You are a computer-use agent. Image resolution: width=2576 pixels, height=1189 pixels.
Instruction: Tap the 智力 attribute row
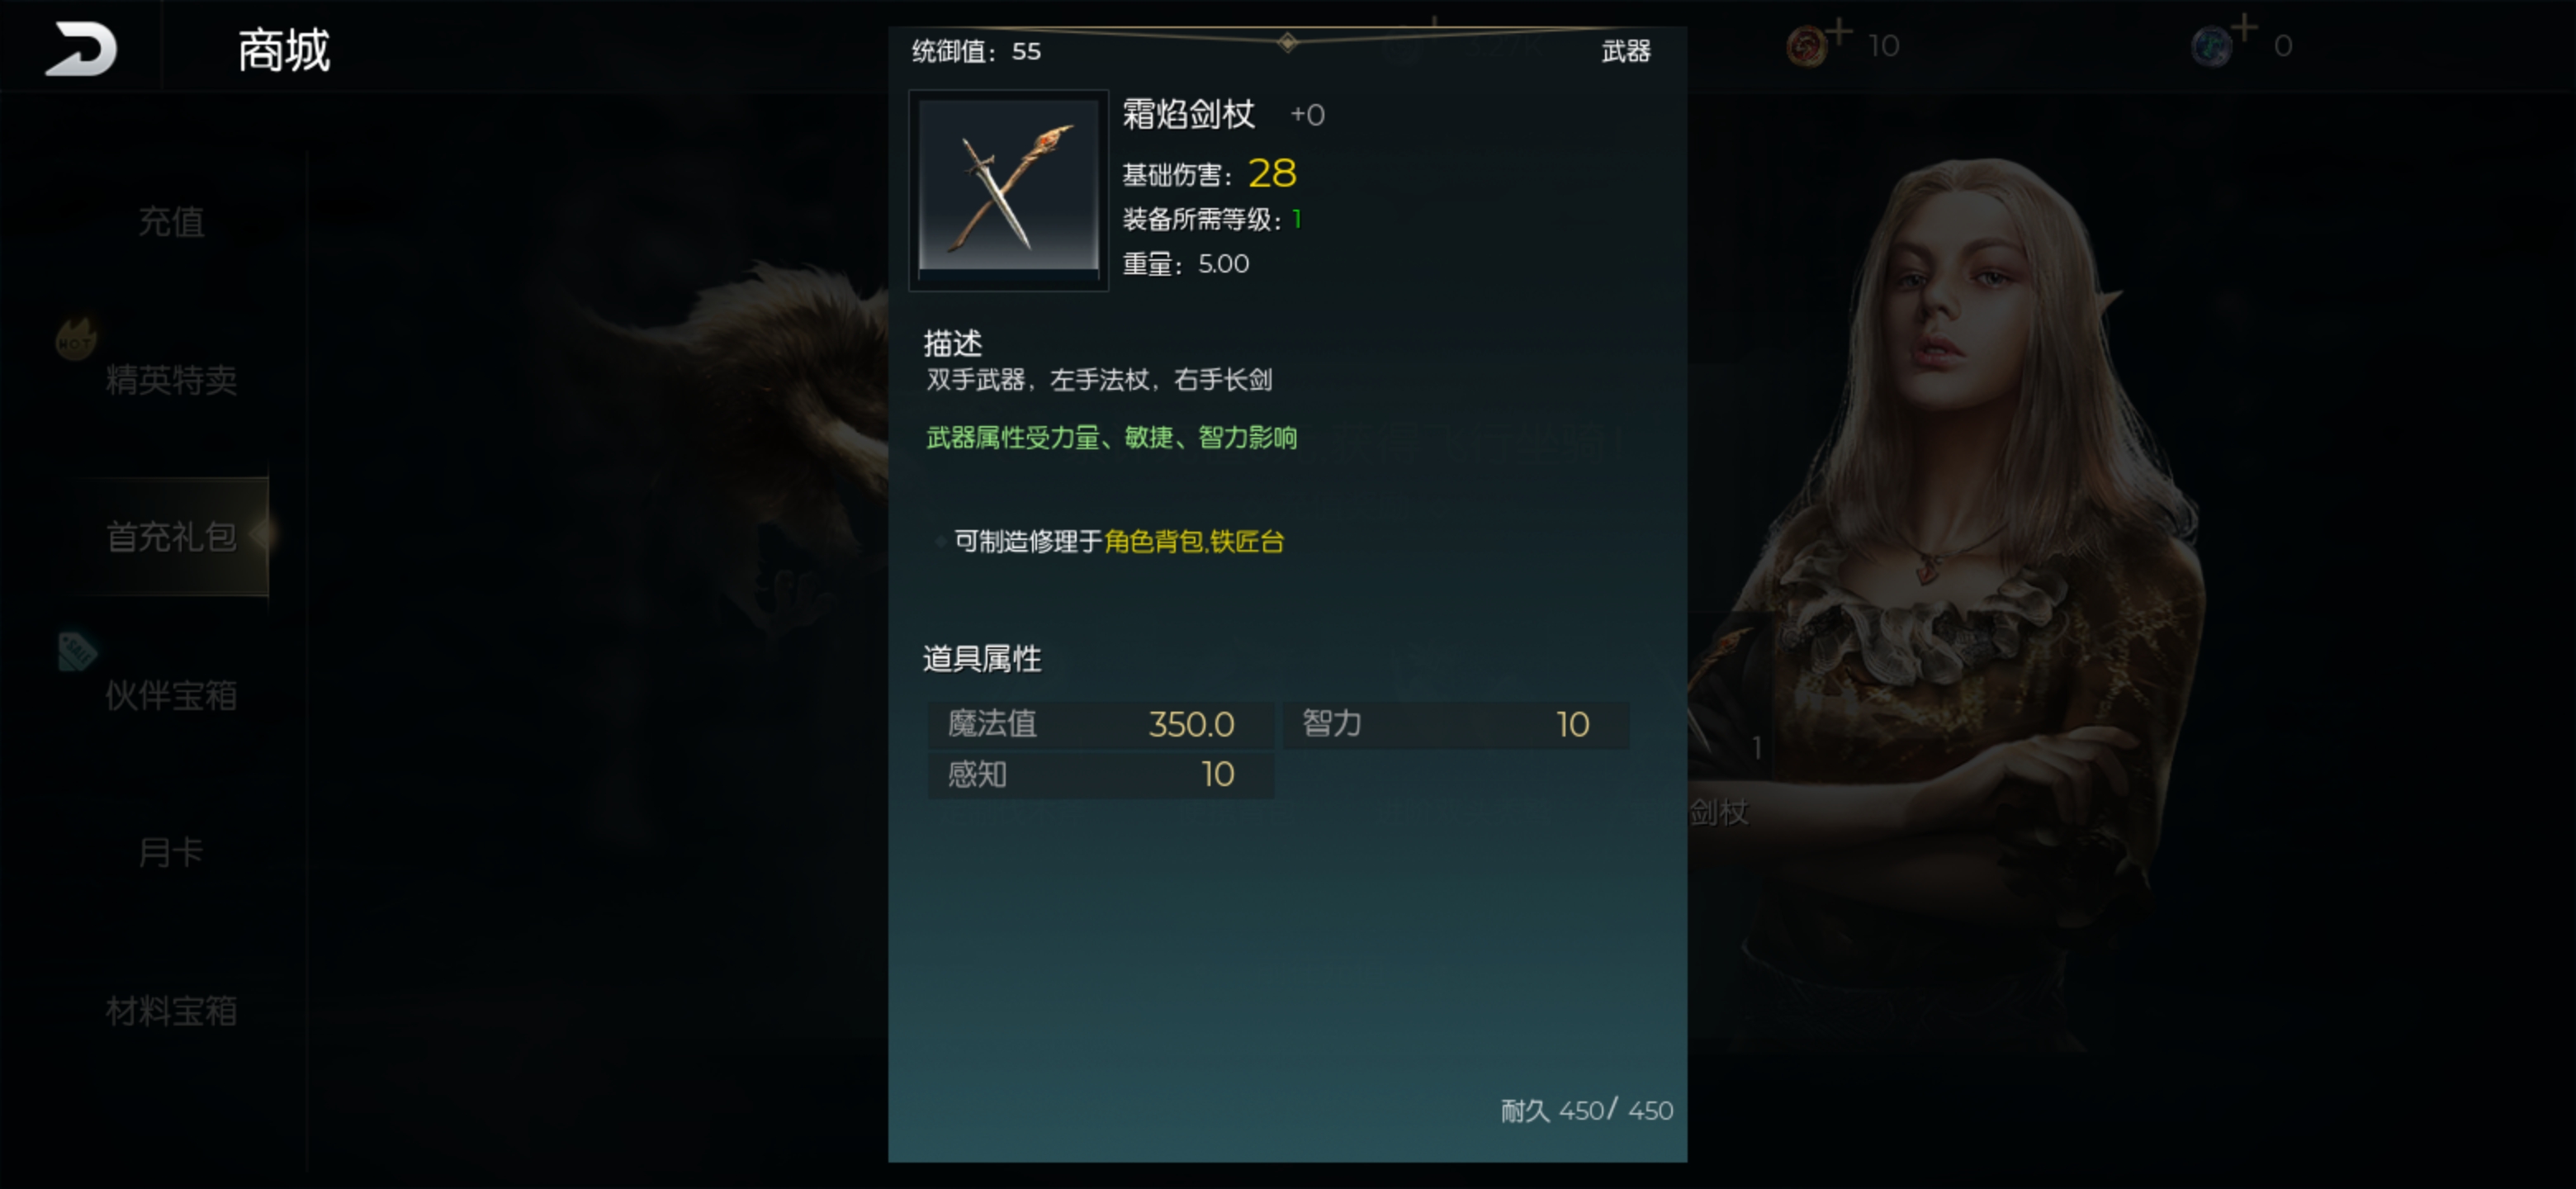[x=1456, y=724]
